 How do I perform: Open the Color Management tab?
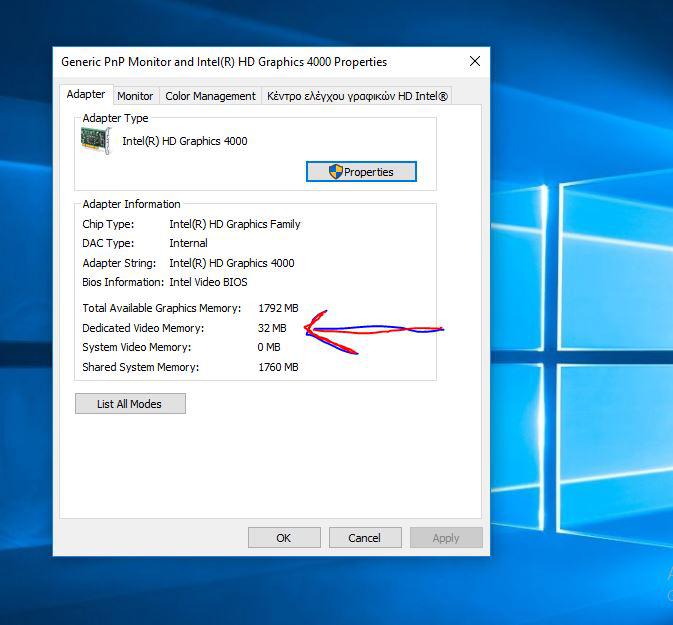click(x=210, y=96)
